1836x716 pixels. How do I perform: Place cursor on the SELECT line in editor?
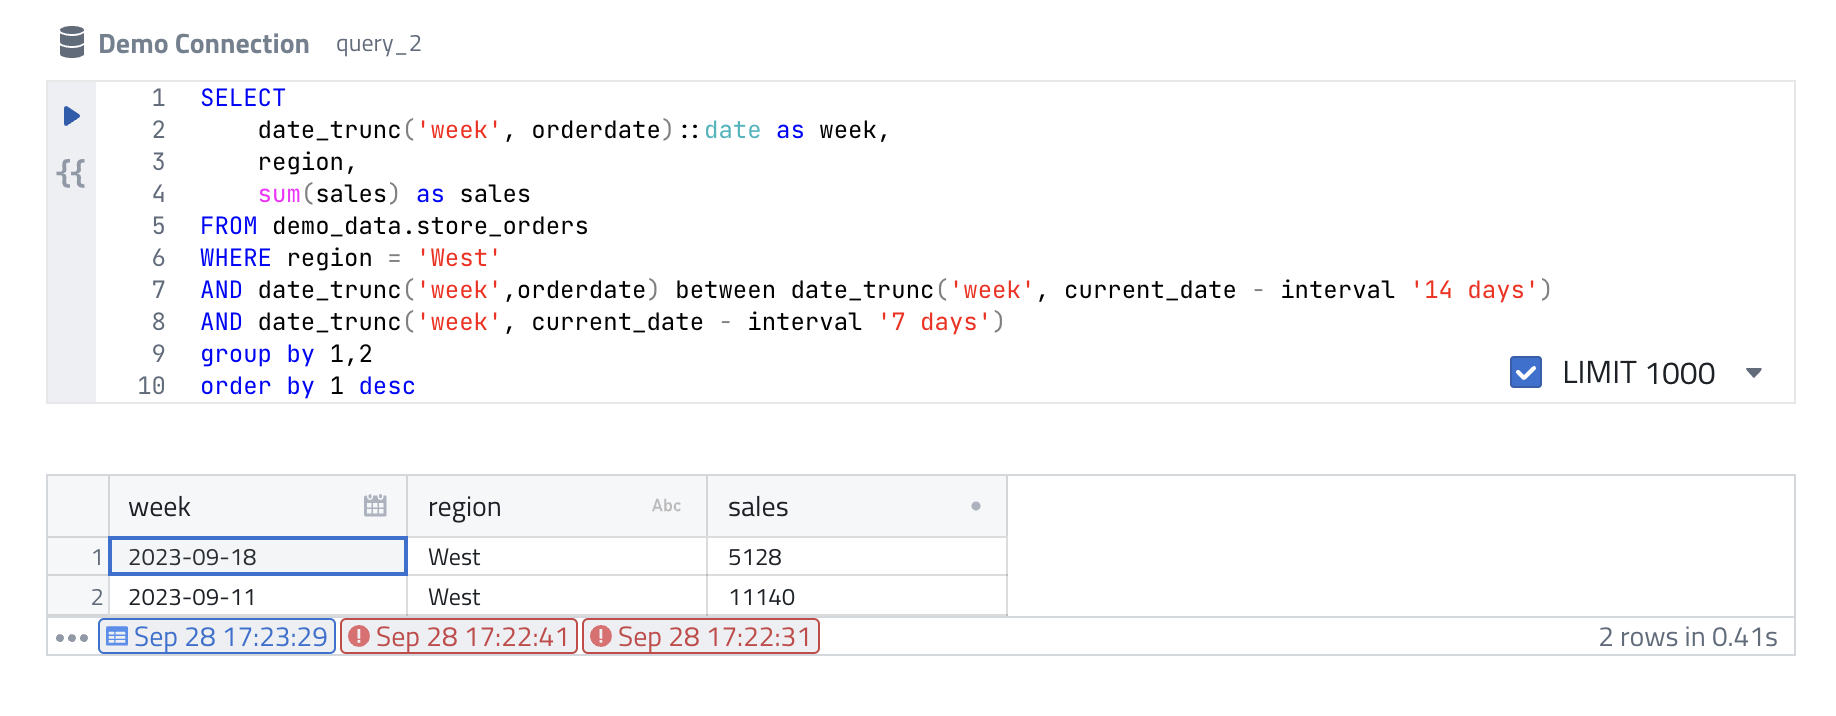coord(243,98)
